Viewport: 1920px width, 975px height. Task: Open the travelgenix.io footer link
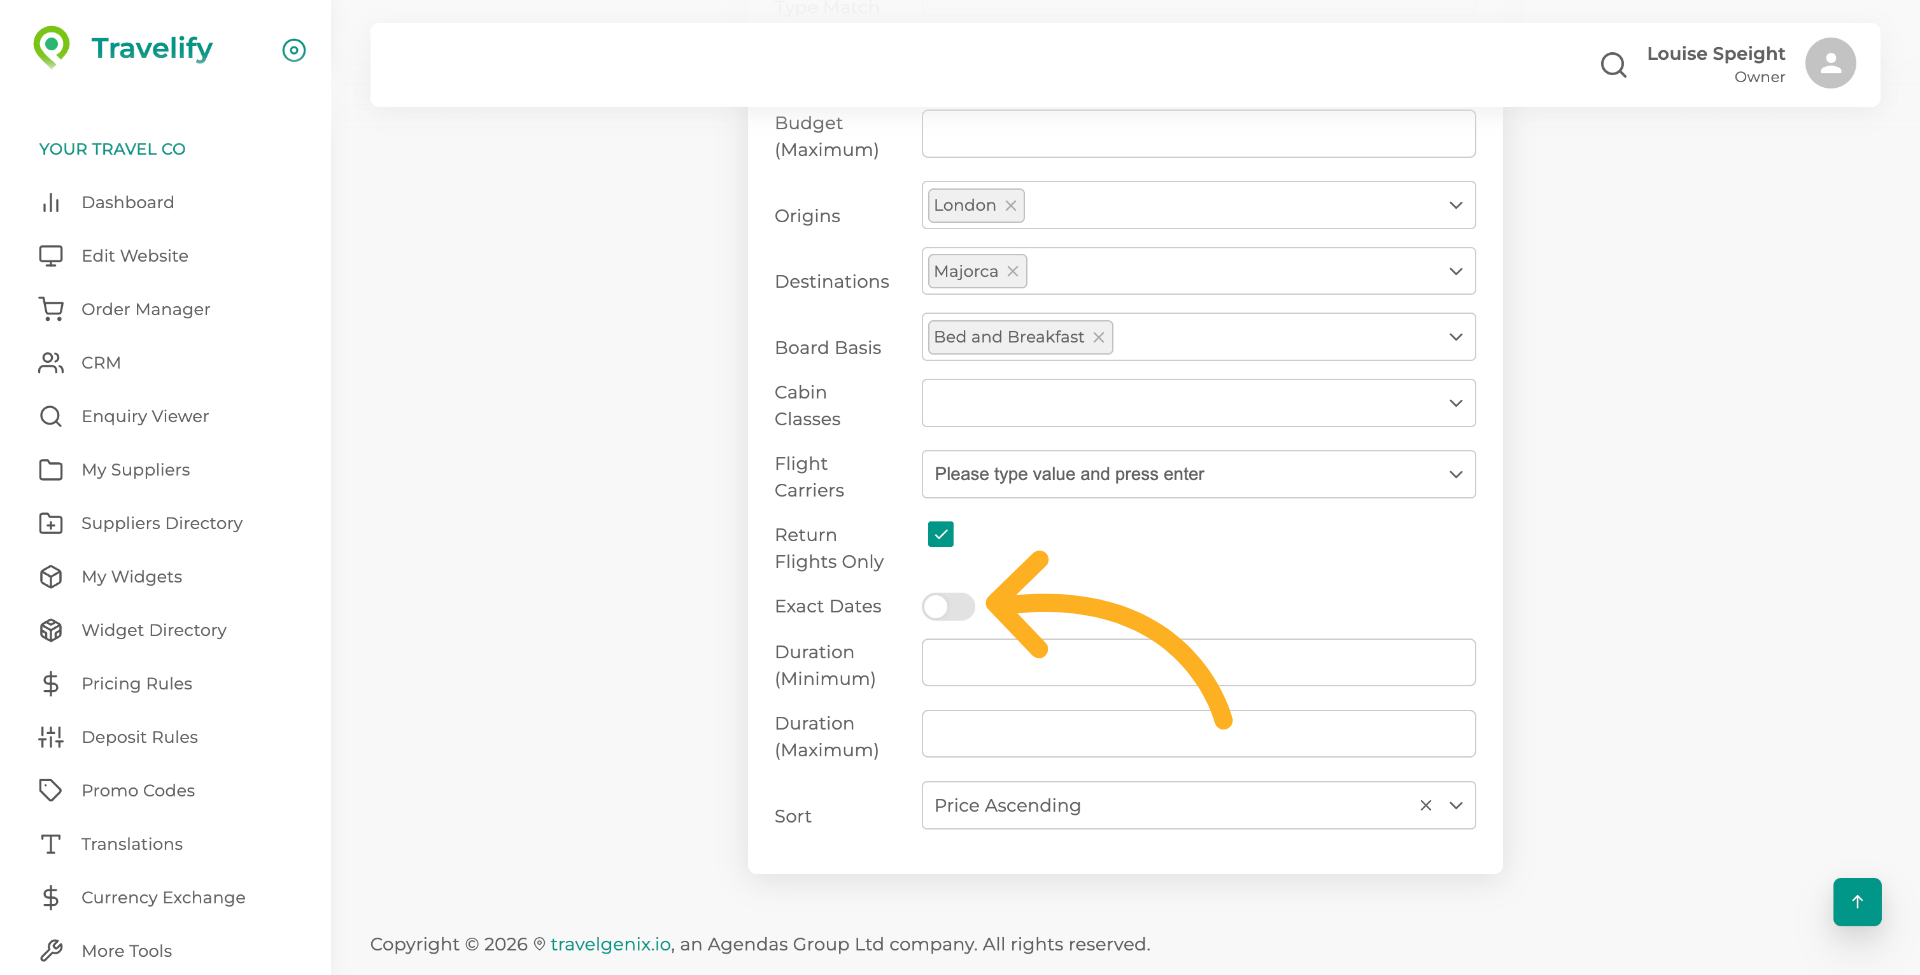click(610, 945)
